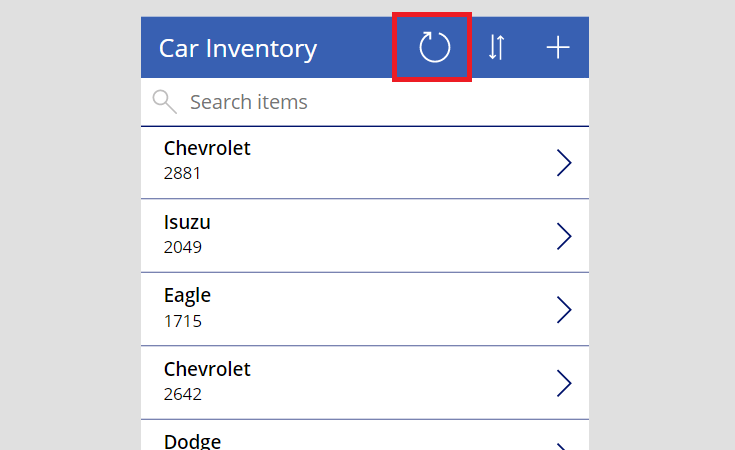Click the 2881 subtitle text
Screen dimensions: 735x450
tap(182, 173)
